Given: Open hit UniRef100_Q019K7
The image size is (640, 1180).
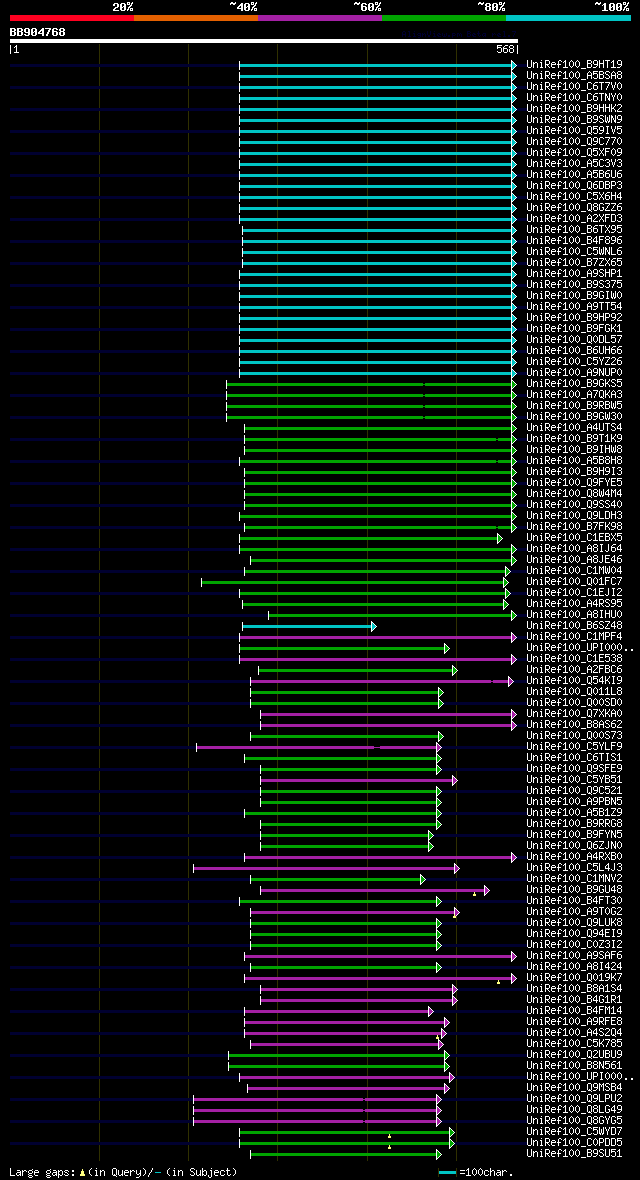Looking at the screenshot, I should point(574,977).
